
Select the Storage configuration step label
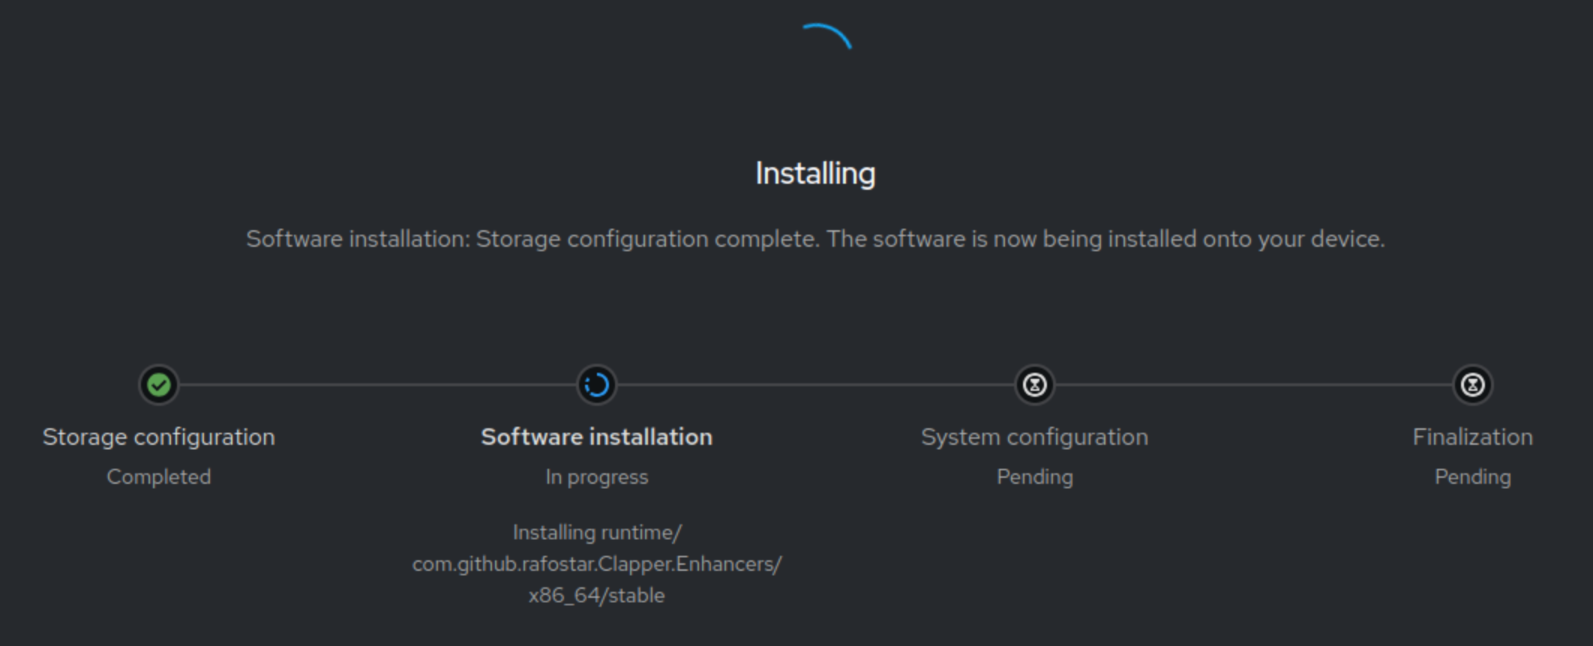pyautogui.click(x=158, y=437)
